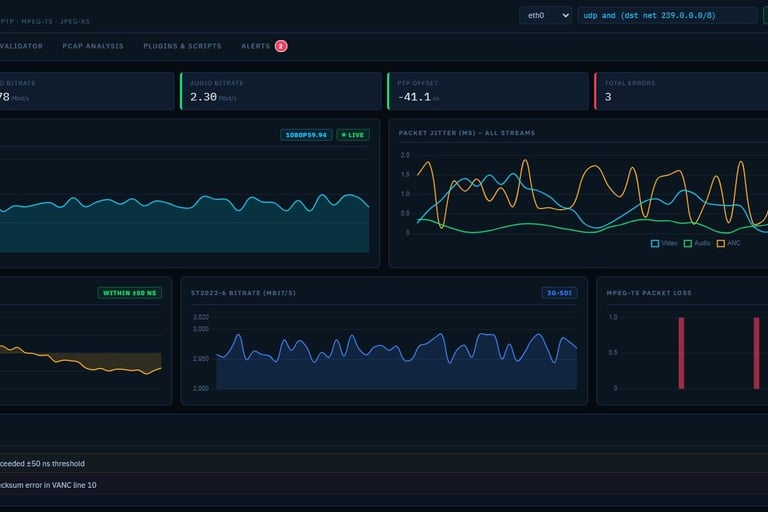Viewport: 768px width, 512px height.
Task: Open the VANC line 10 checksum alert
Action: point(384,485)
